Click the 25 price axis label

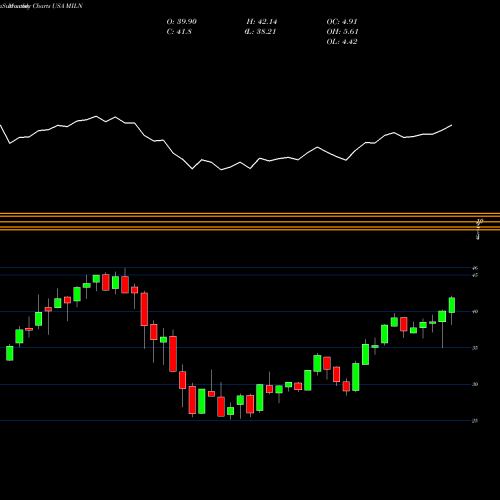point(475,421)
